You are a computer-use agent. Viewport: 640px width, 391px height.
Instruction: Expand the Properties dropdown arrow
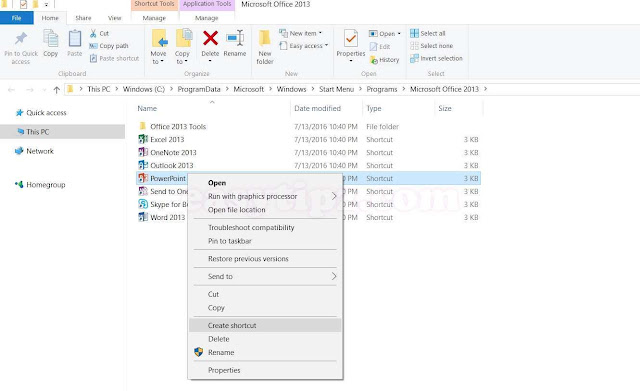click(x=351, y=61)
